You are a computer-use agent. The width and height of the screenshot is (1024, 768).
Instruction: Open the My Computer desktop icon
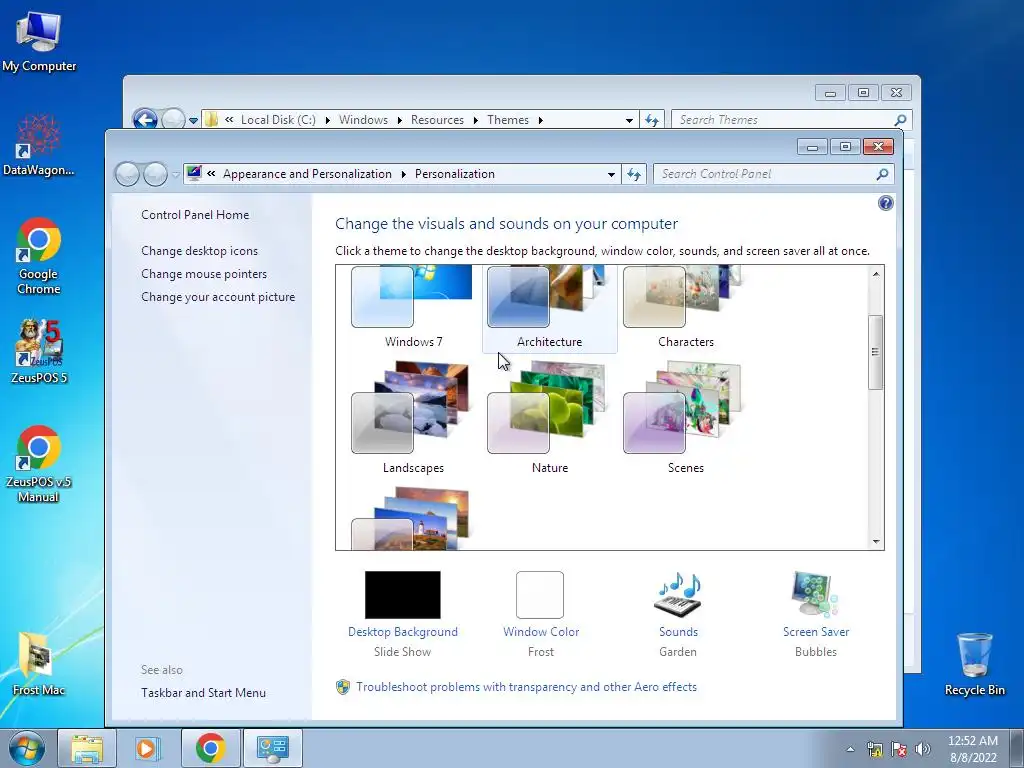39,40
